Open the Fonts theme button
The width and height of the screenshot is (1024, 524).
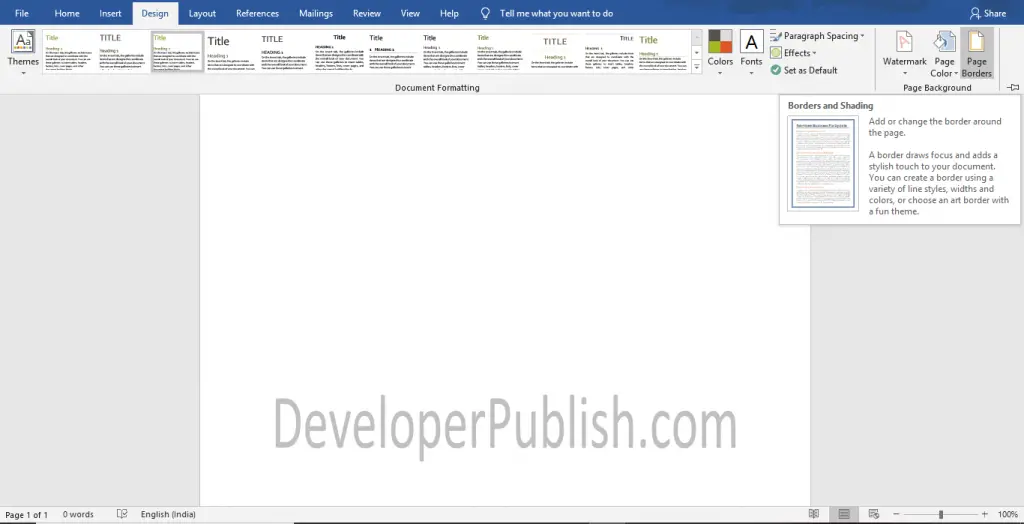point(751,51)
